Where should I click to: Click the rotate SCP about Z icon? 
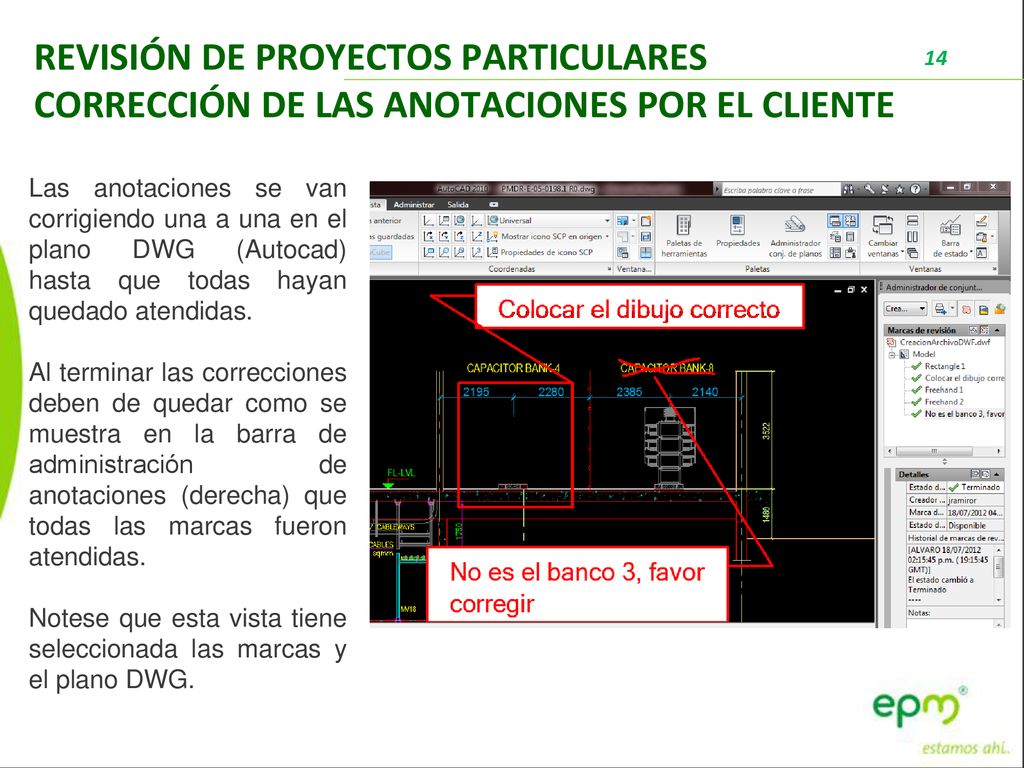click(x=460, y=236)
